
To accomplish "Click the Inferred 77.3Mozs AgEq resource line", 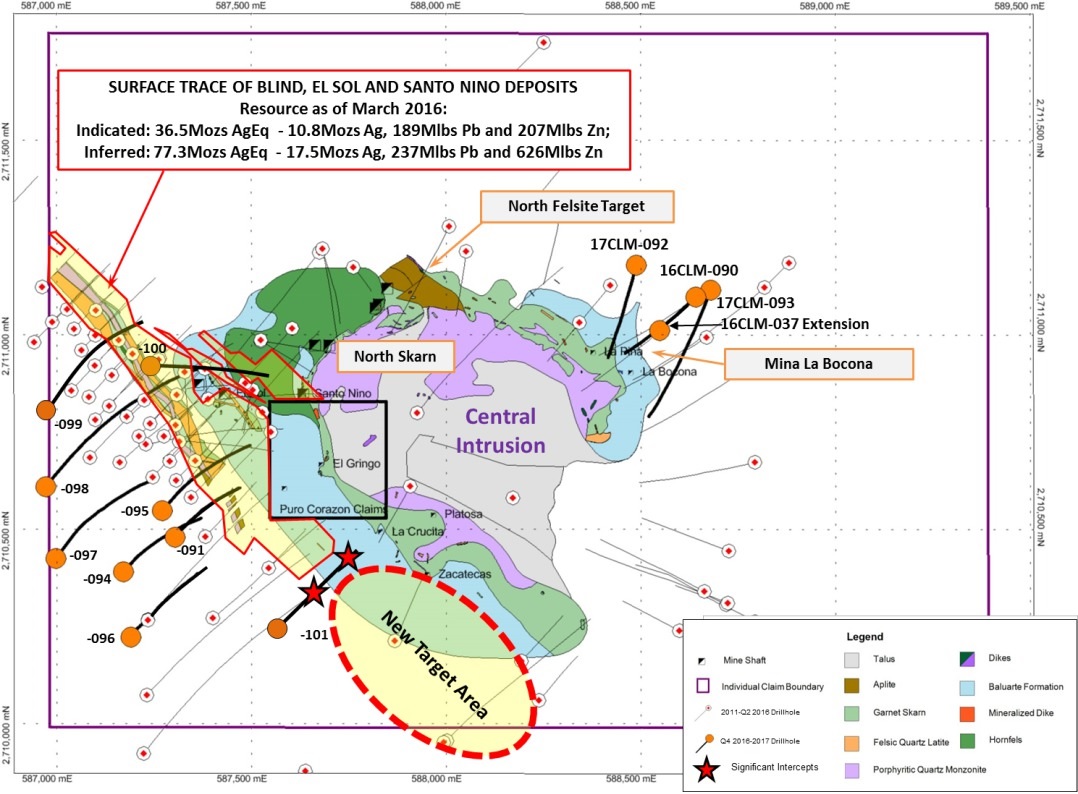I will pos(343,152).
